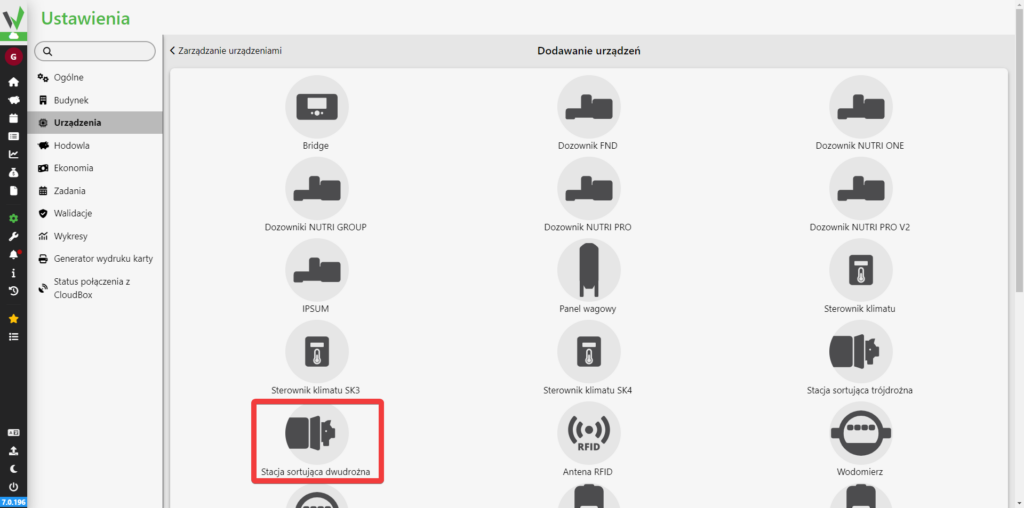Open the wrench tools icon

tap(13, 236)
